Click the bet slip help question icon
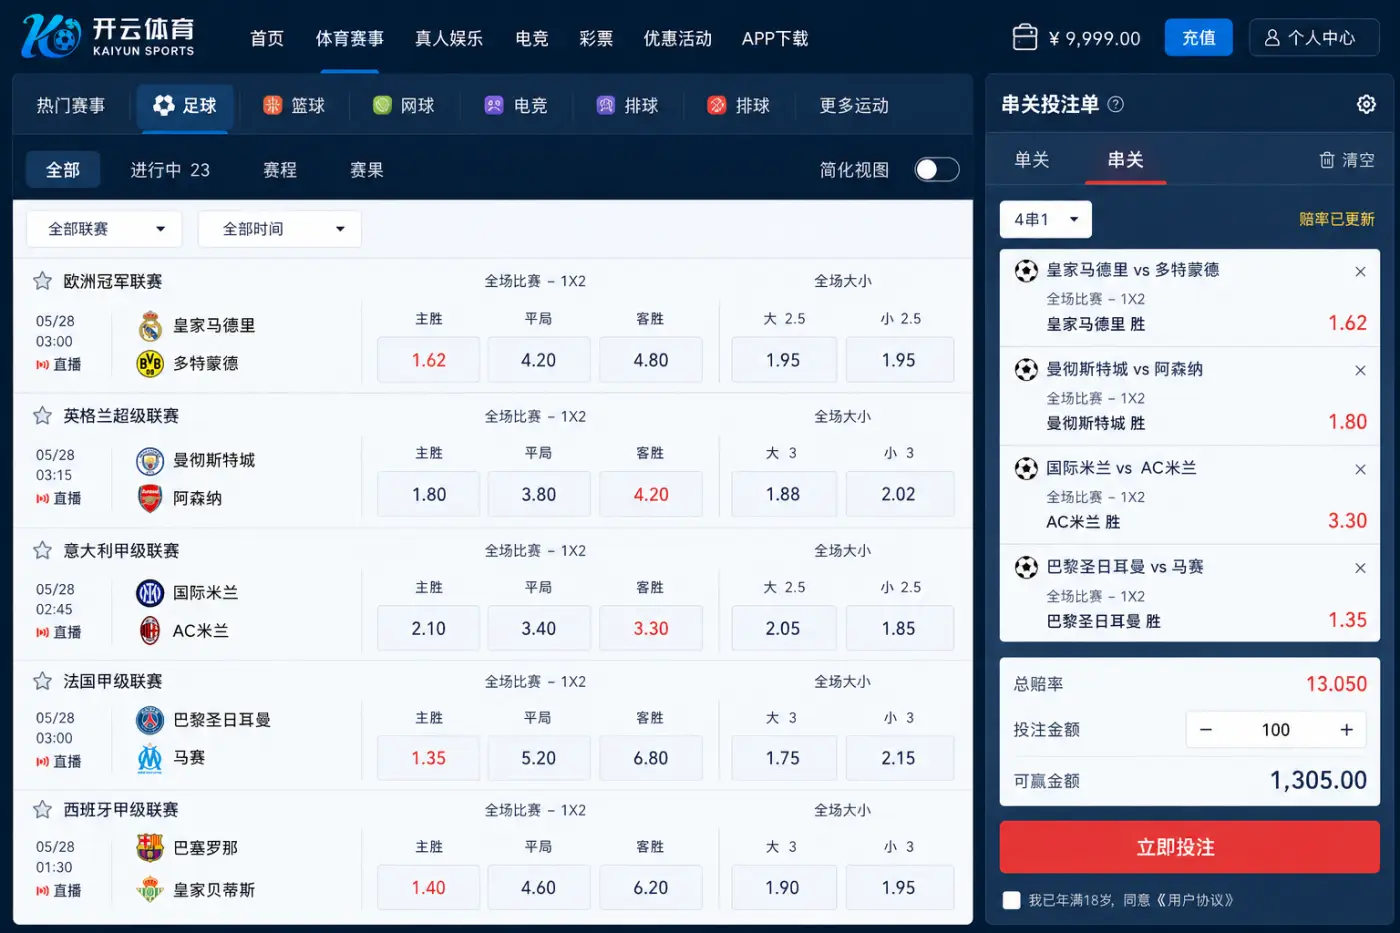Viewport: 1400px width, 933px height. coord(1116,104)
